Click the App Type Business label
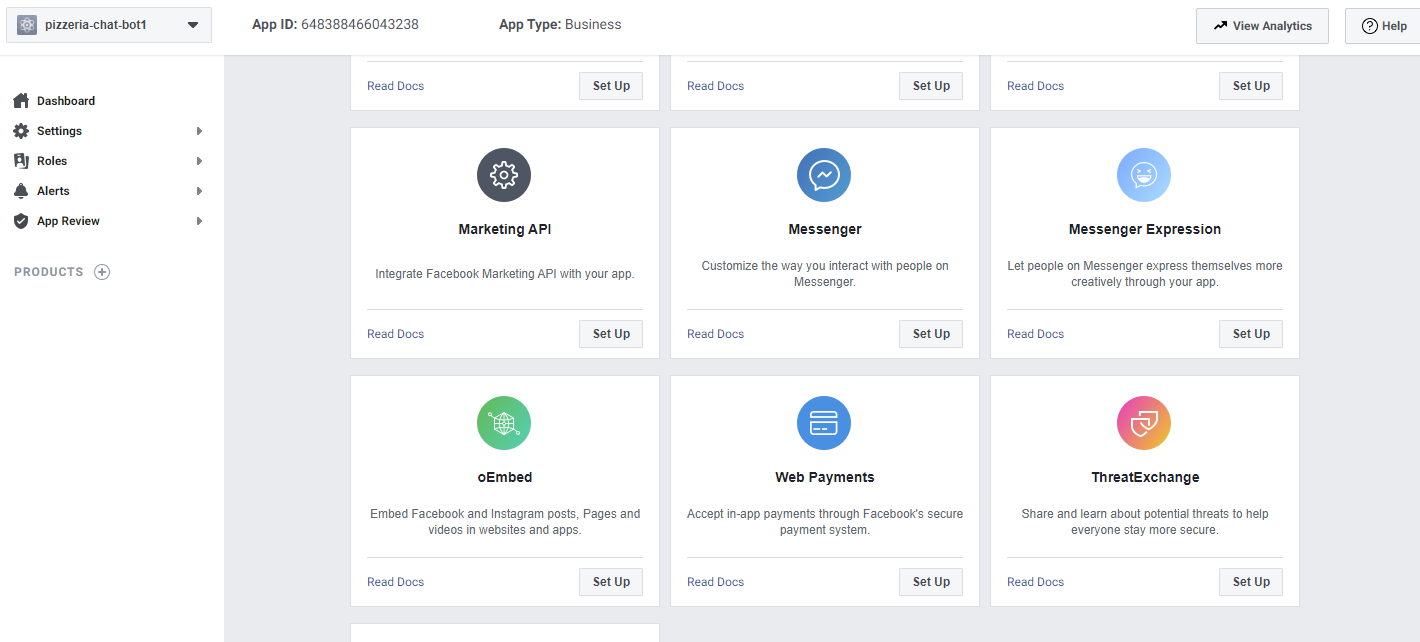Screen dimensions: 1420x642 pyautogui.click(x=560, y=24)
